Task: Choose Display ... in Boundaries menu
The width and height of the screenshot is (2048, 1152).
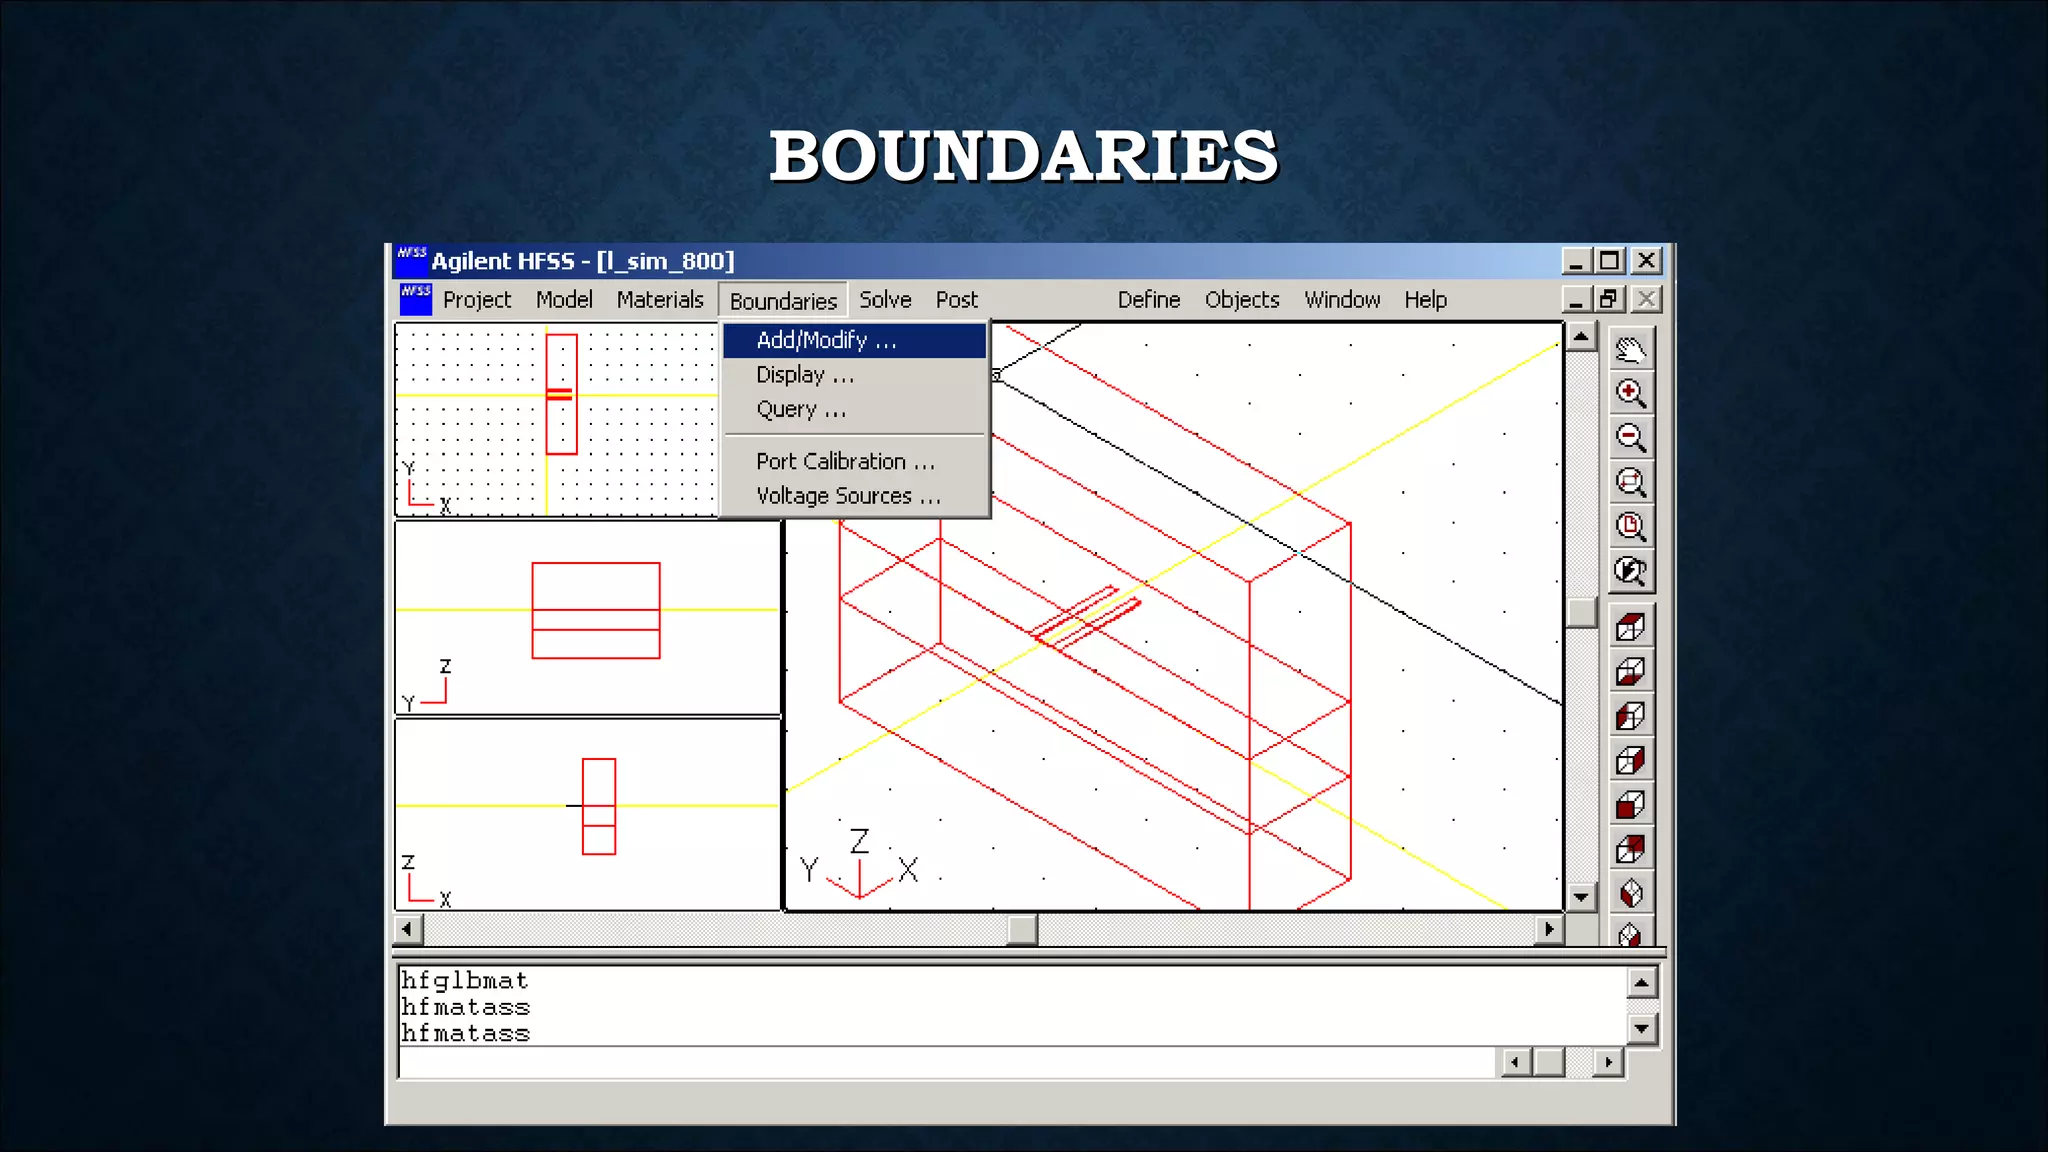Action: [x=855, y=375]
